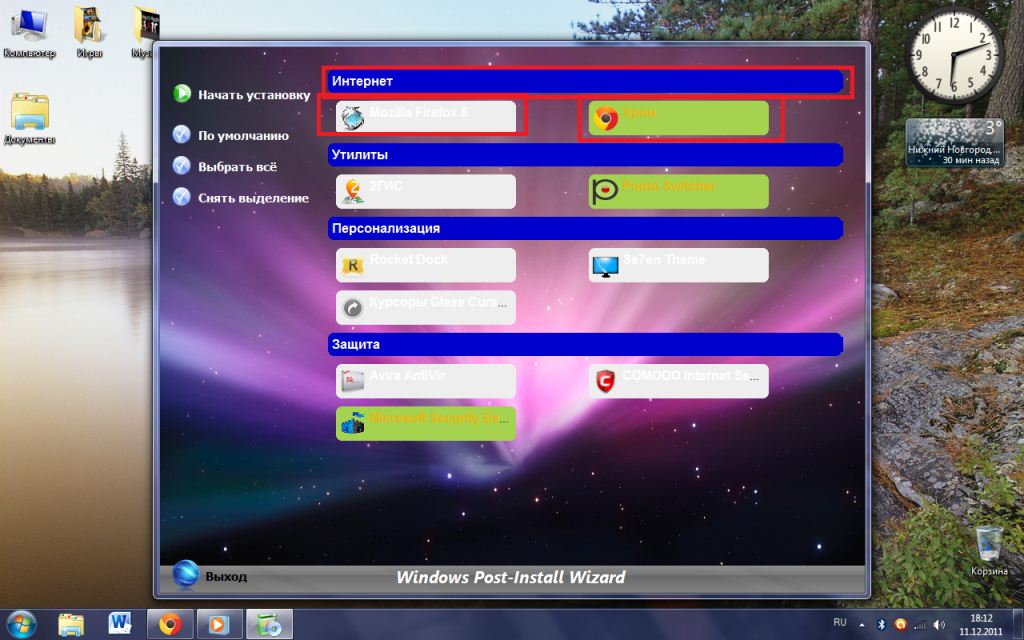1024x640 pixels.
Task: Click the orange tray application icon
Action: [900, 625]
